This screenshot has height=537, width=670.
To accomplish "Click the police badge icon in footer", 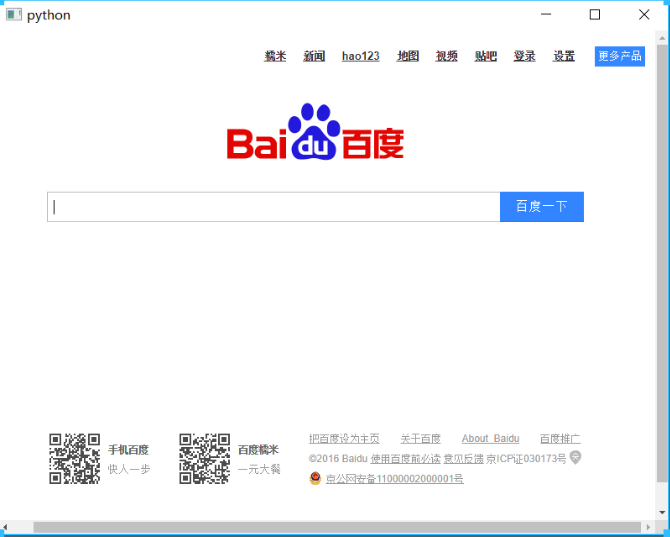I will point(315,478).
